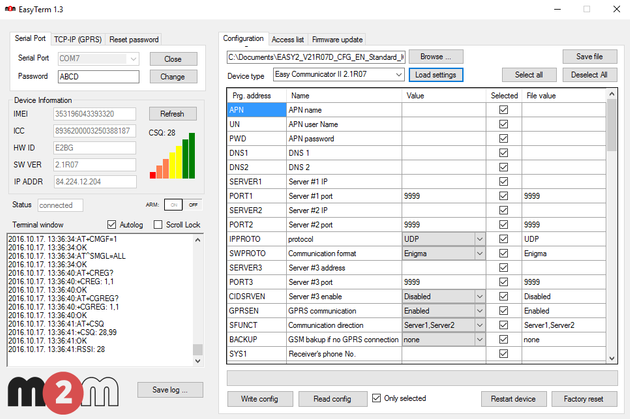Open the IPPROTO protocol UDP dropdown
This screenshot has height=419, width=630.
coord(479,239)
